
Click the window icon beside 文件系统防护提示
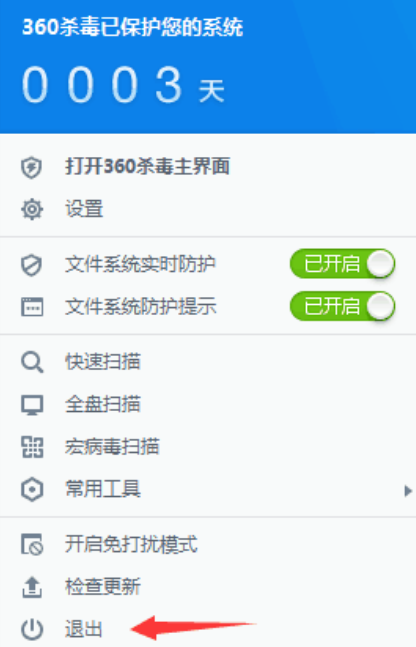32,307
